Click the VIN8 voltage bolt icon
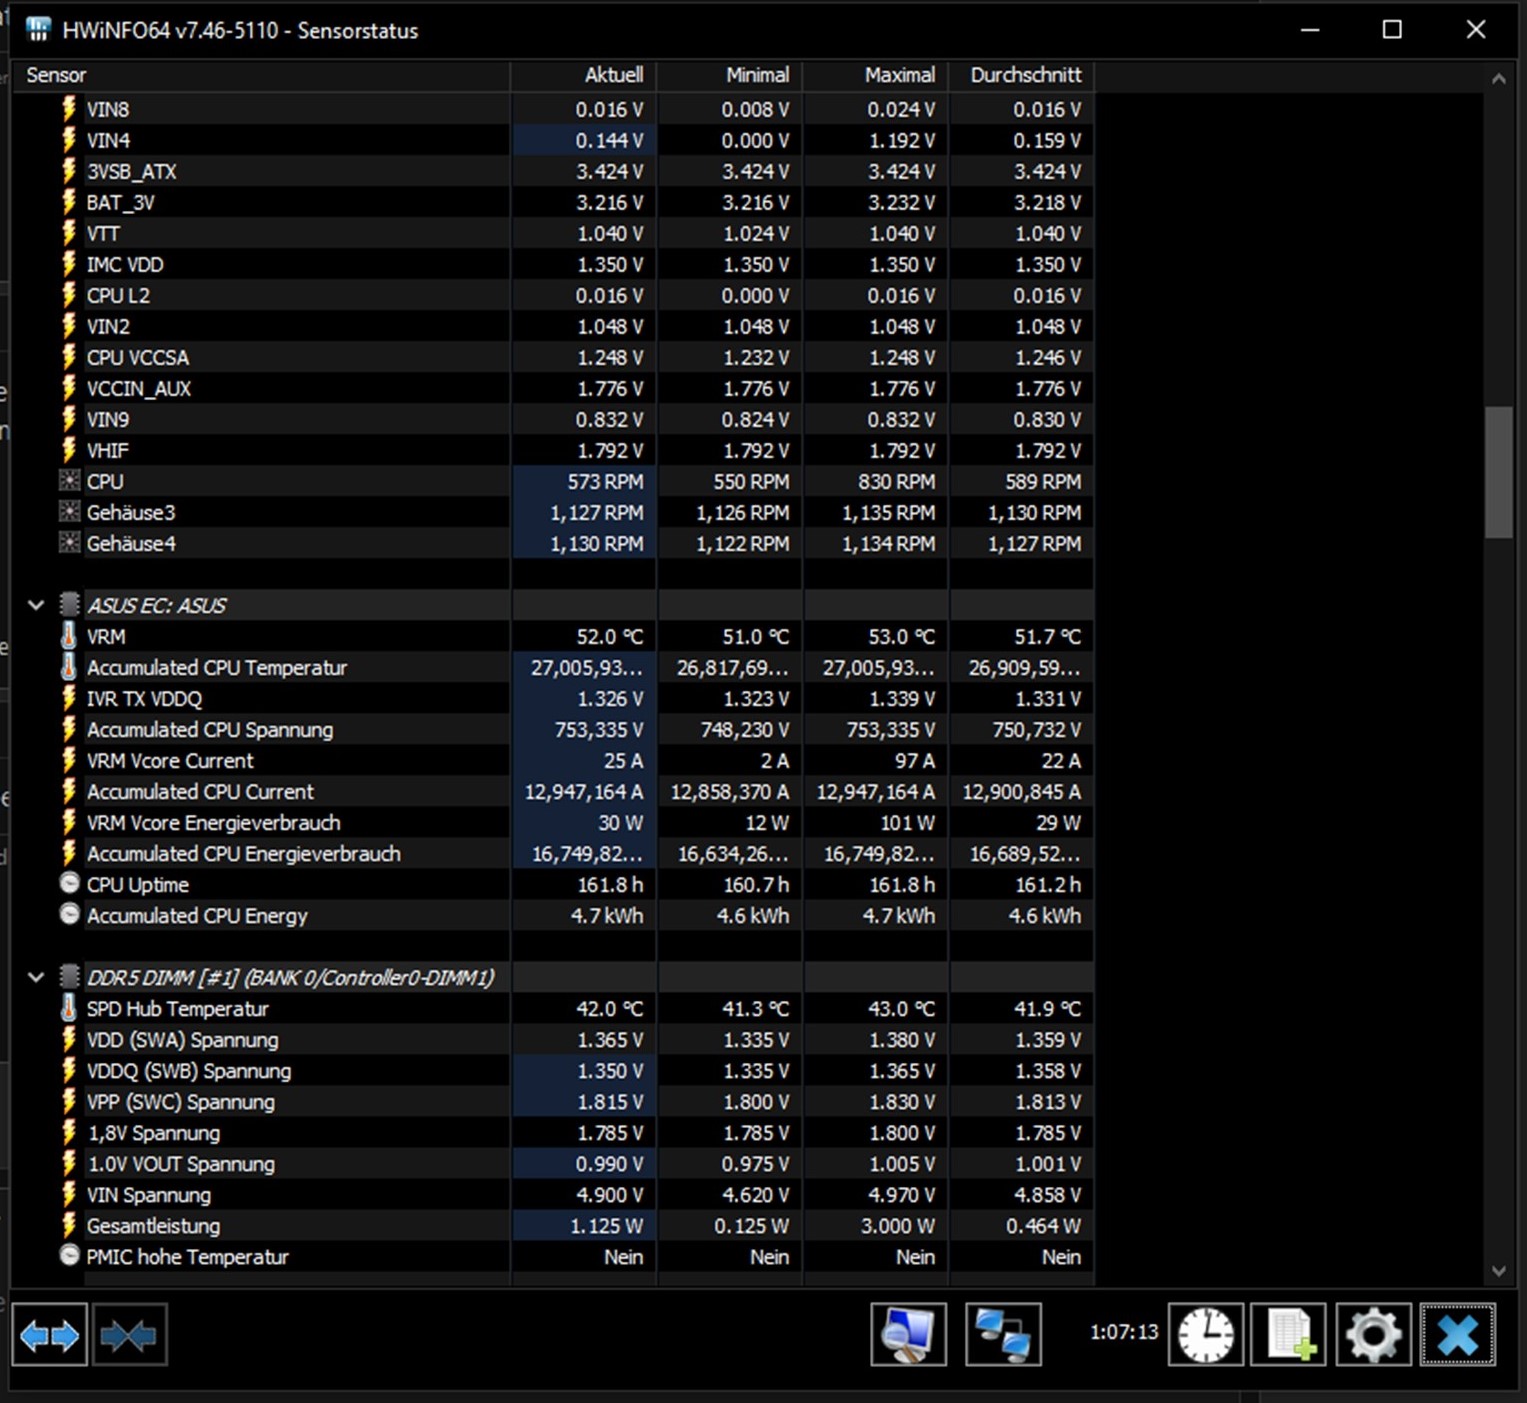Viewport: 1527px width, 1403px height. coord(69,109)
